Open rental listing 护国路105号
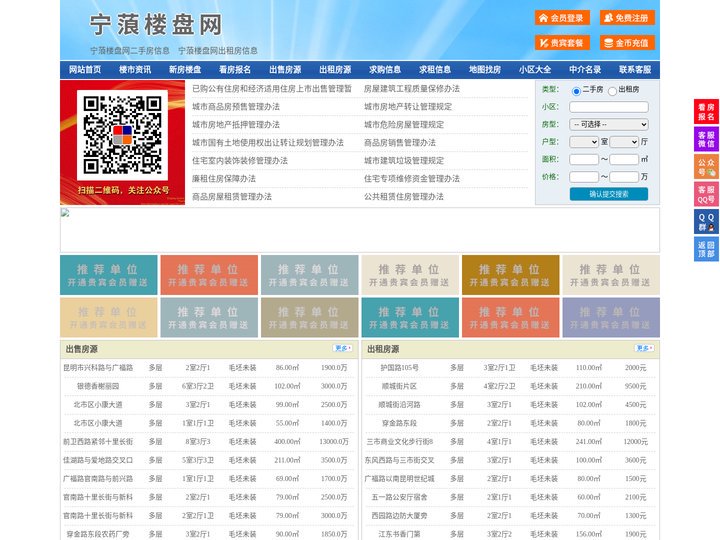This screenshot has width=720, height=540. point(399,368)
